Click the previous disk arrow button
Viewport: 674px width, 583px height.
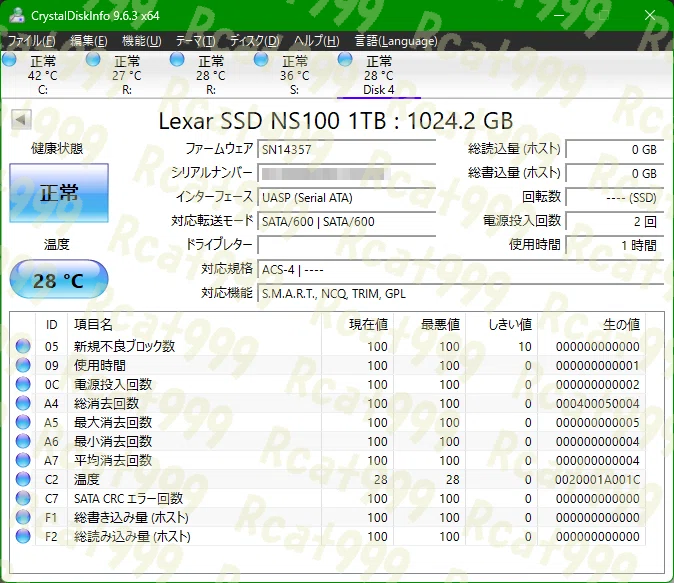point(21,120)
